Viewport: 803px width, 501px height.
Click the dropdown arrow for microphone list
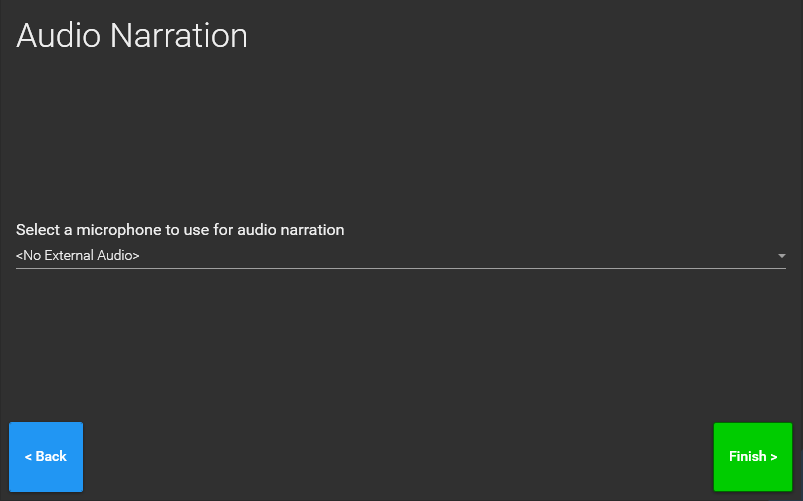point(781,256)
